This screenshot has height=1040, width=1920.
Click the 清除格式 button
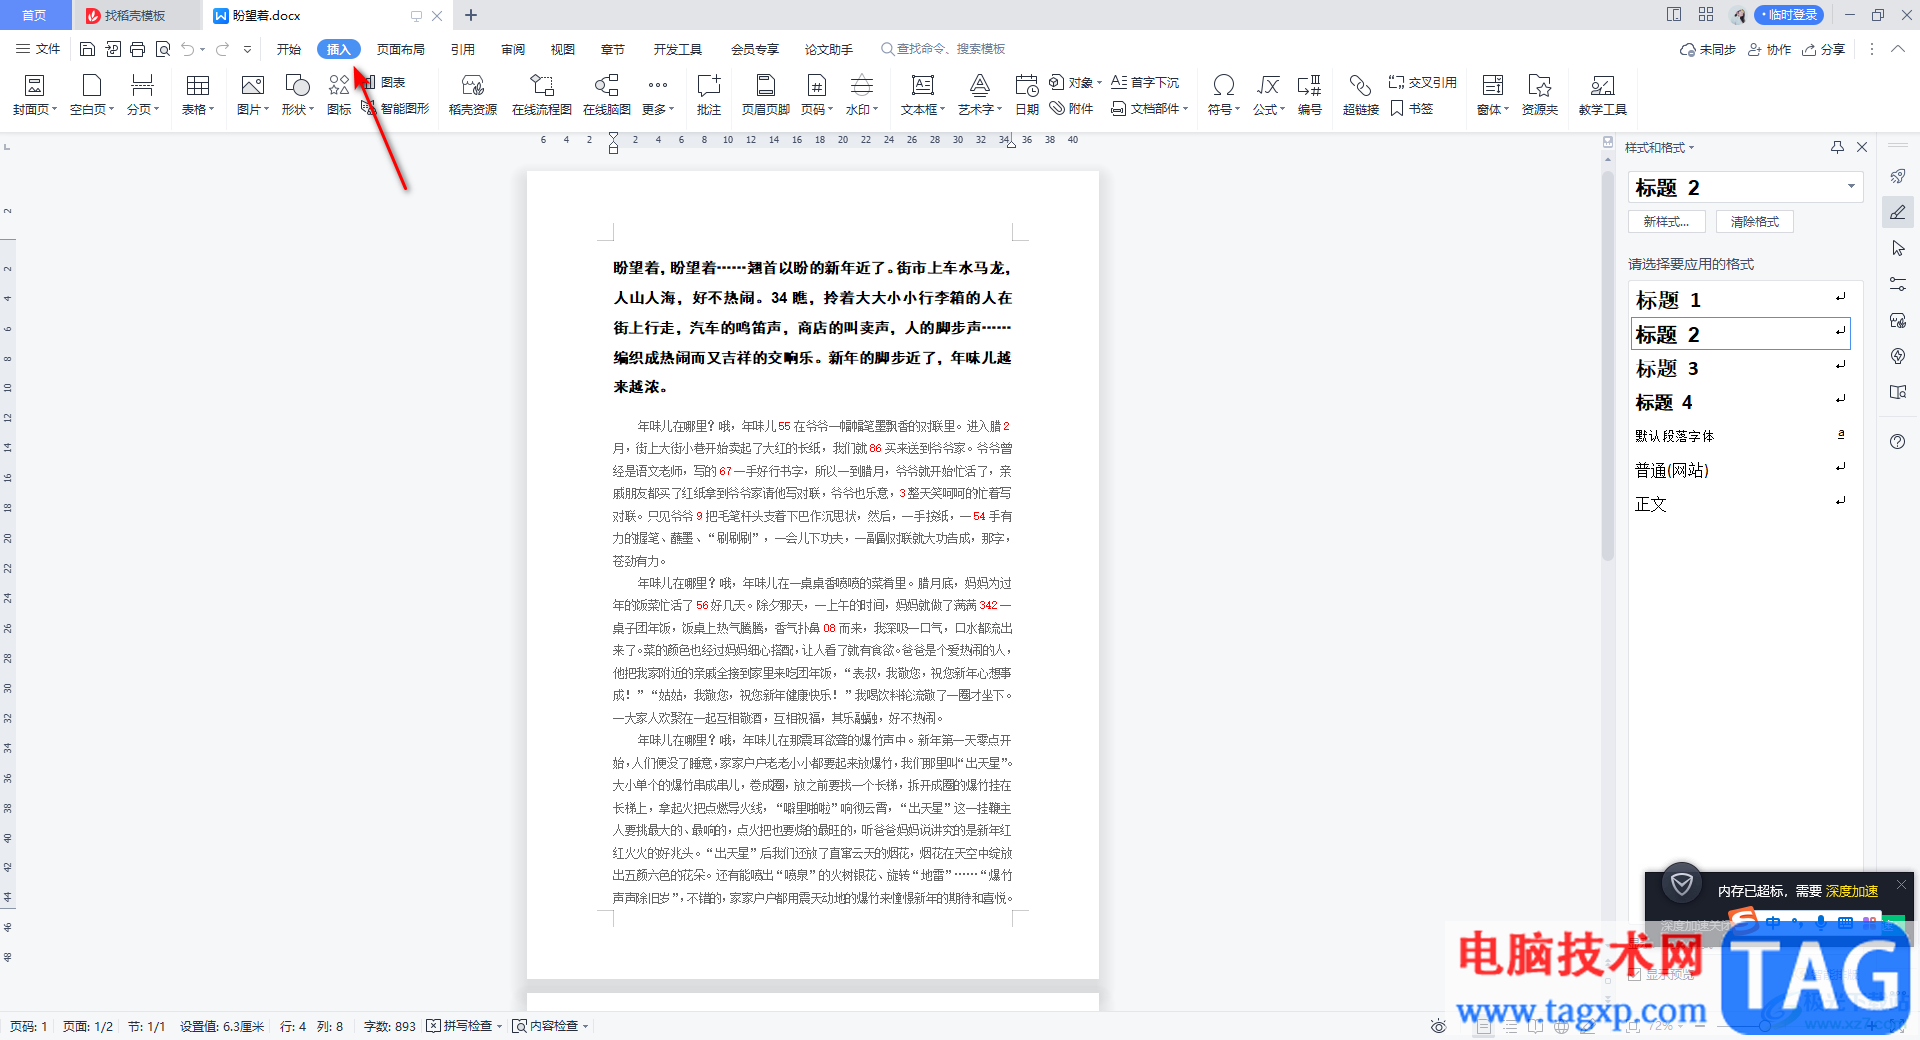point(1755,222)
